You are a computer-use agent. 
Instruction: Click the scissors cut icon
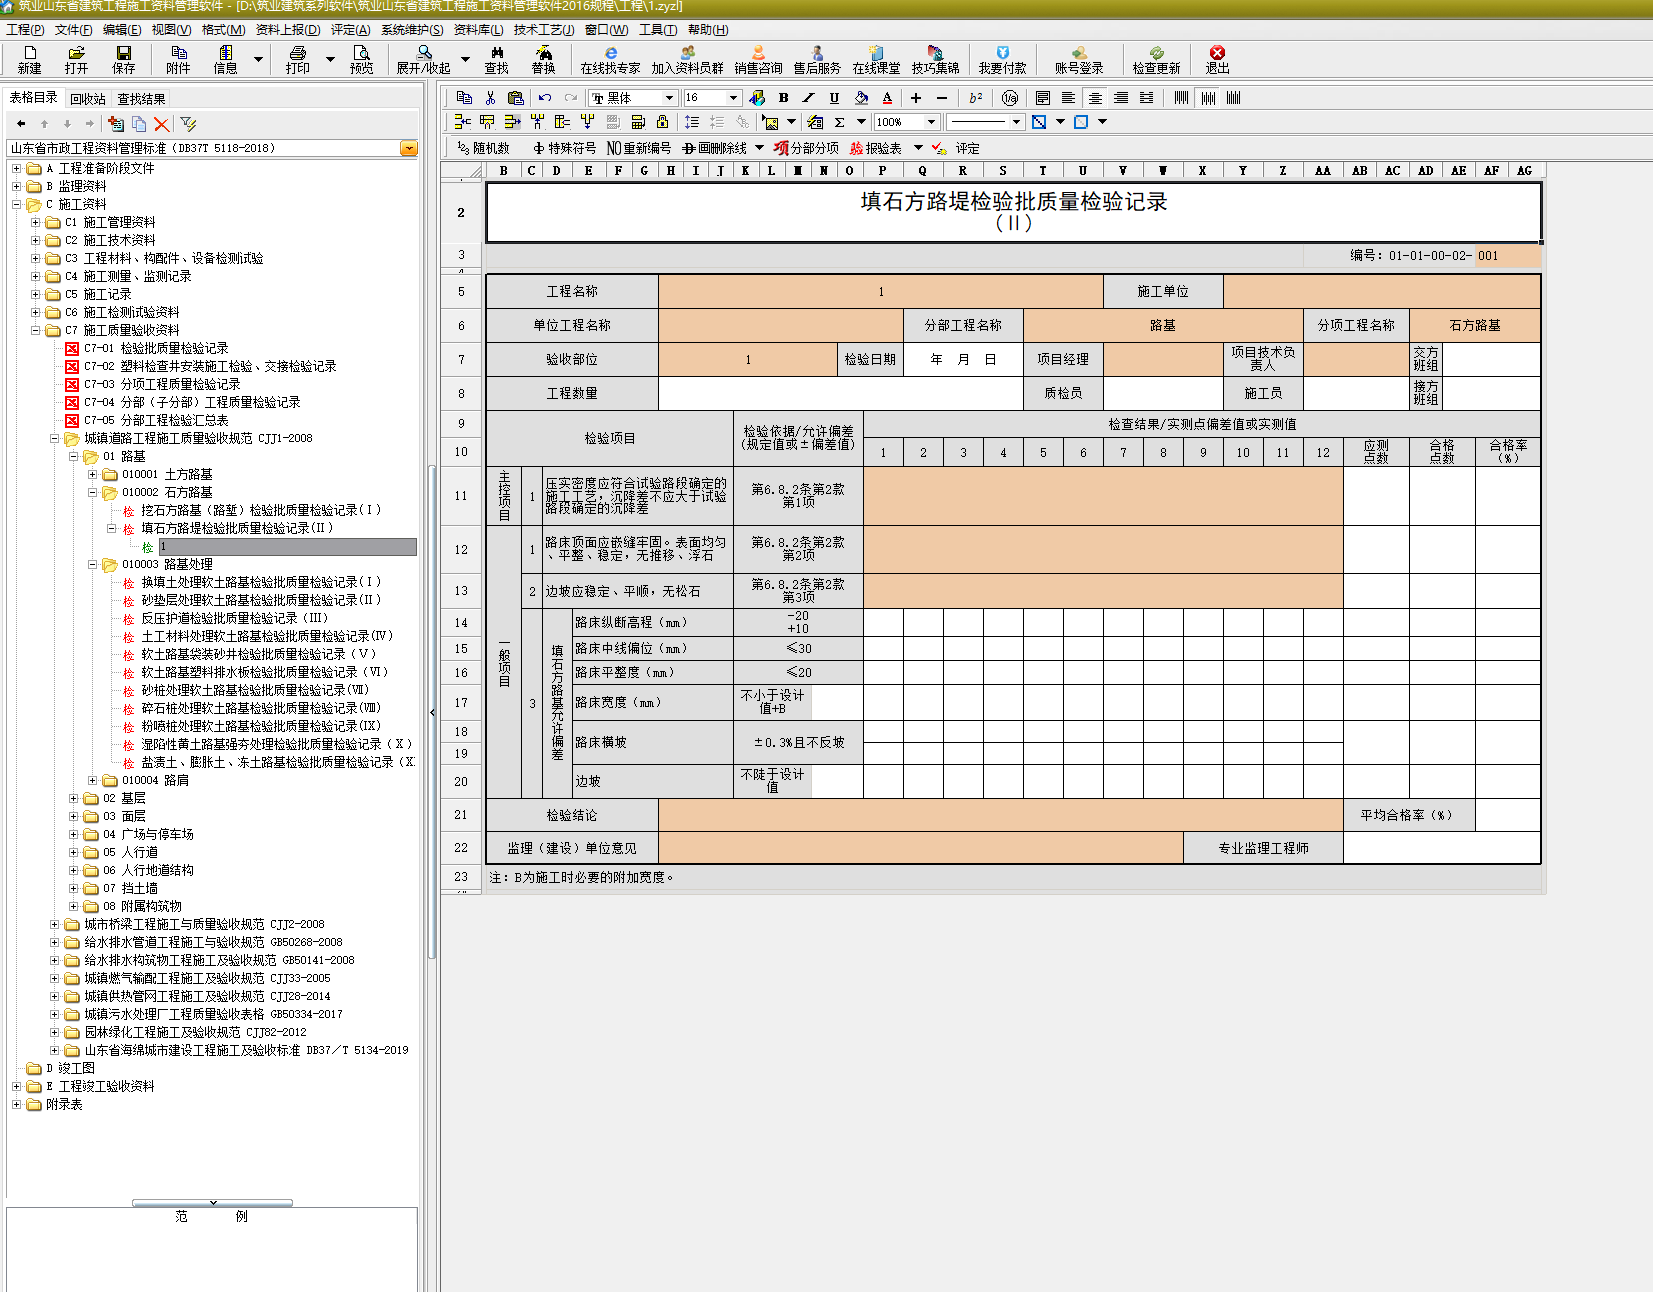point(490,97)
